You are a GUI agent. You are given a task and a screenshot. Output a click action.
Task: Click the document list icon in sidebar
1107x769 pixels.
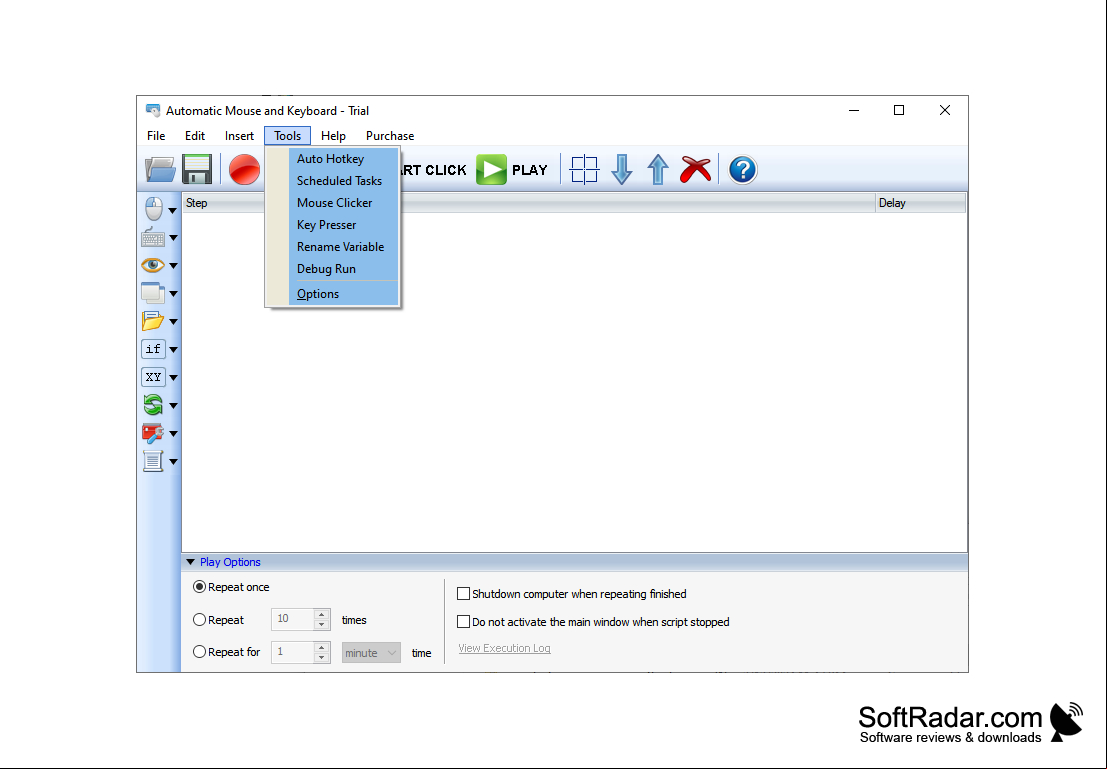(x=152, y=461)
